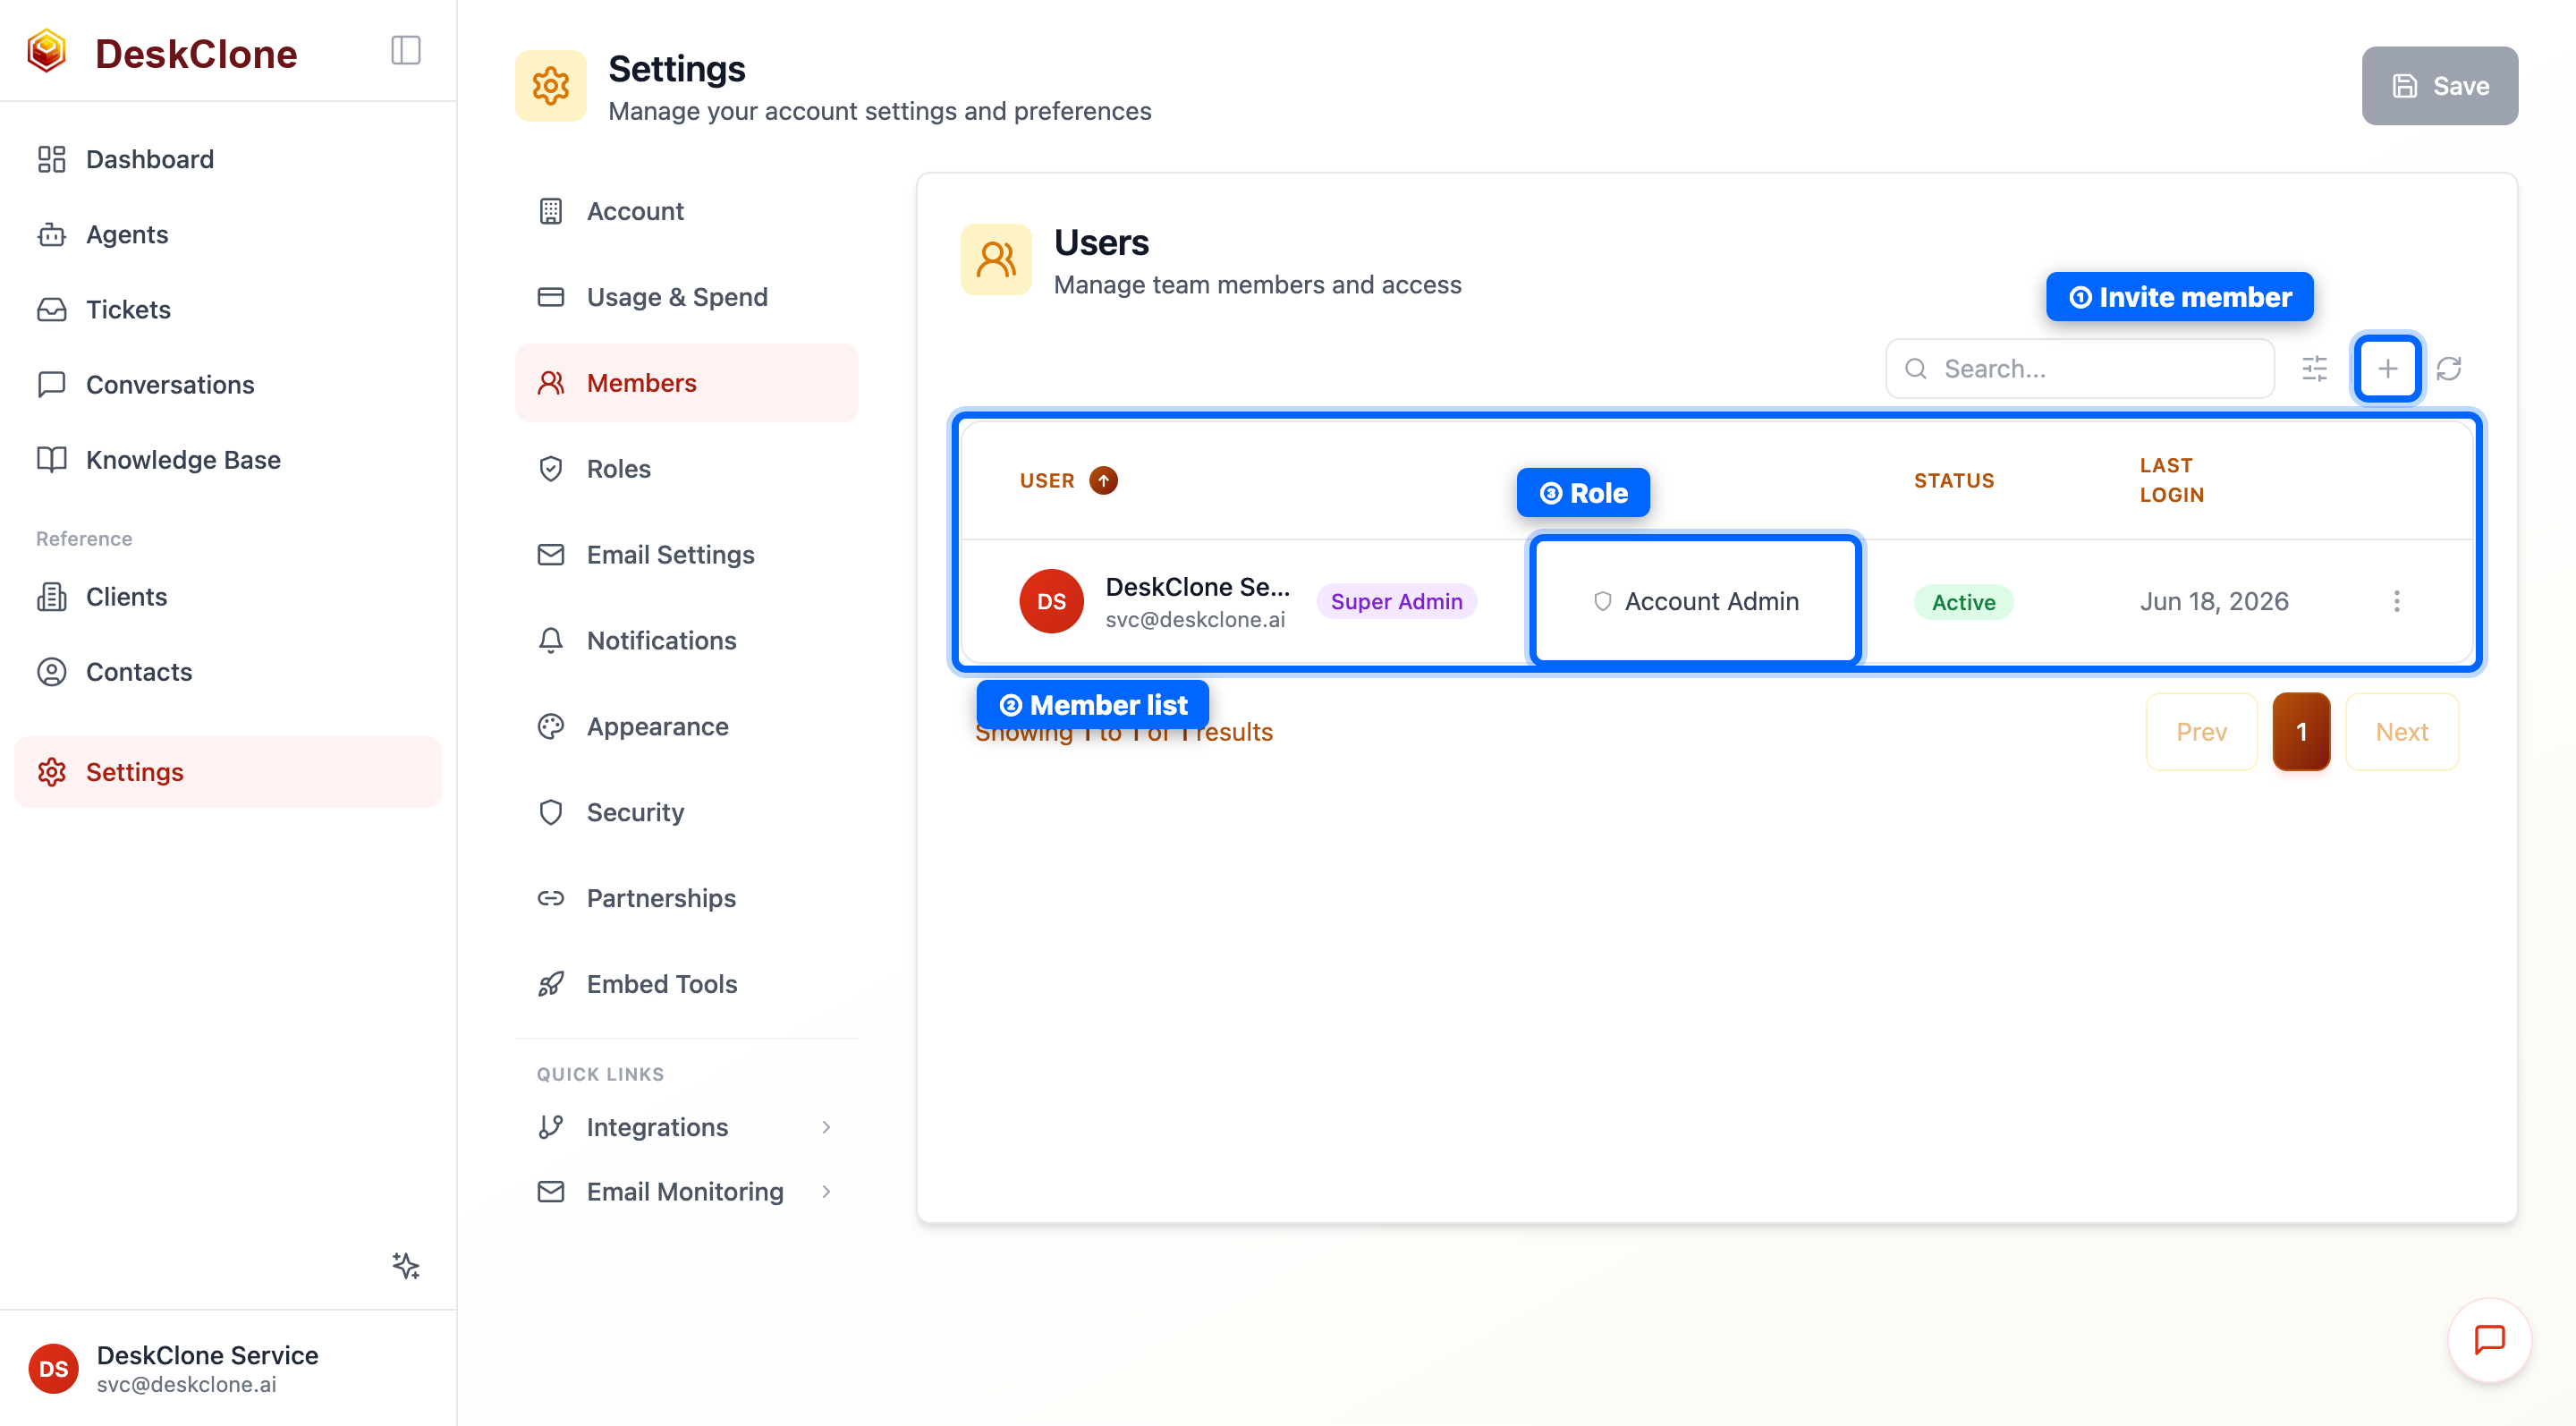The width and height of the screenshot is (2576, 1426).
Task: Expand Integrations quick link chevron
Action: (x=826, y=1127)
